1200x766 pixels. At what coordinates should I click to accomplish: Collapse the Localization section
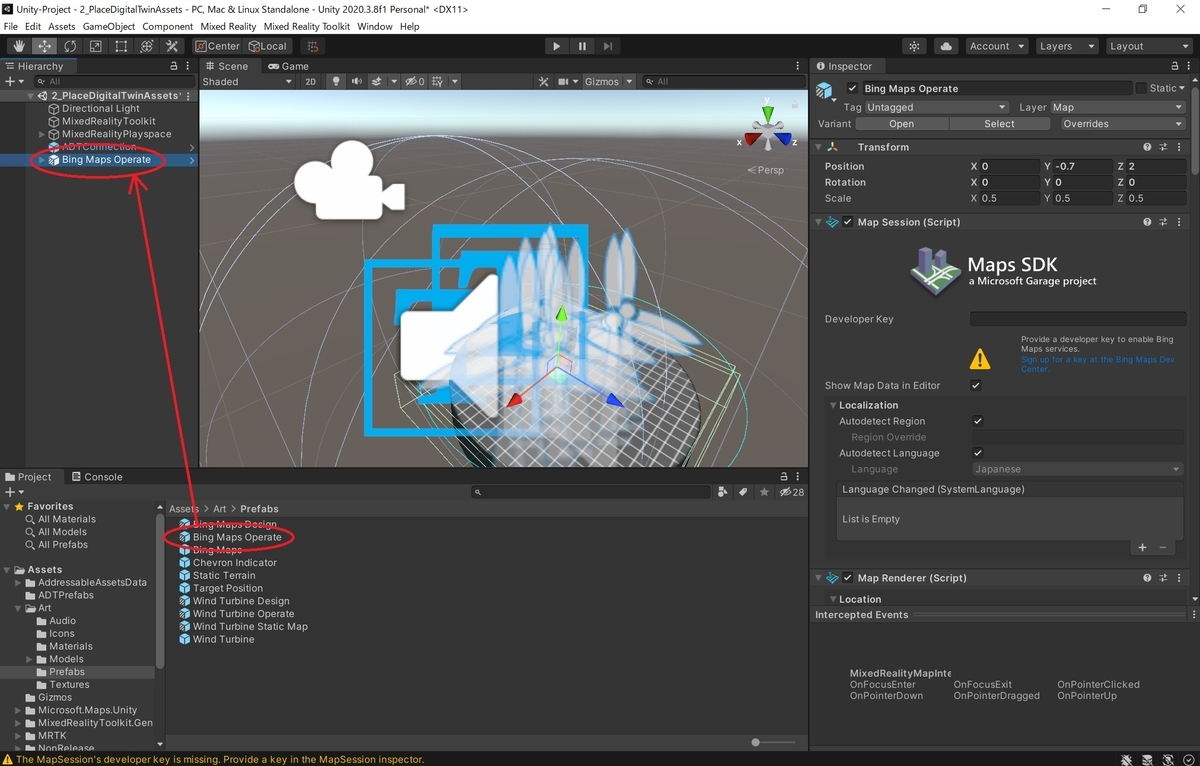[x=833, y=405]
